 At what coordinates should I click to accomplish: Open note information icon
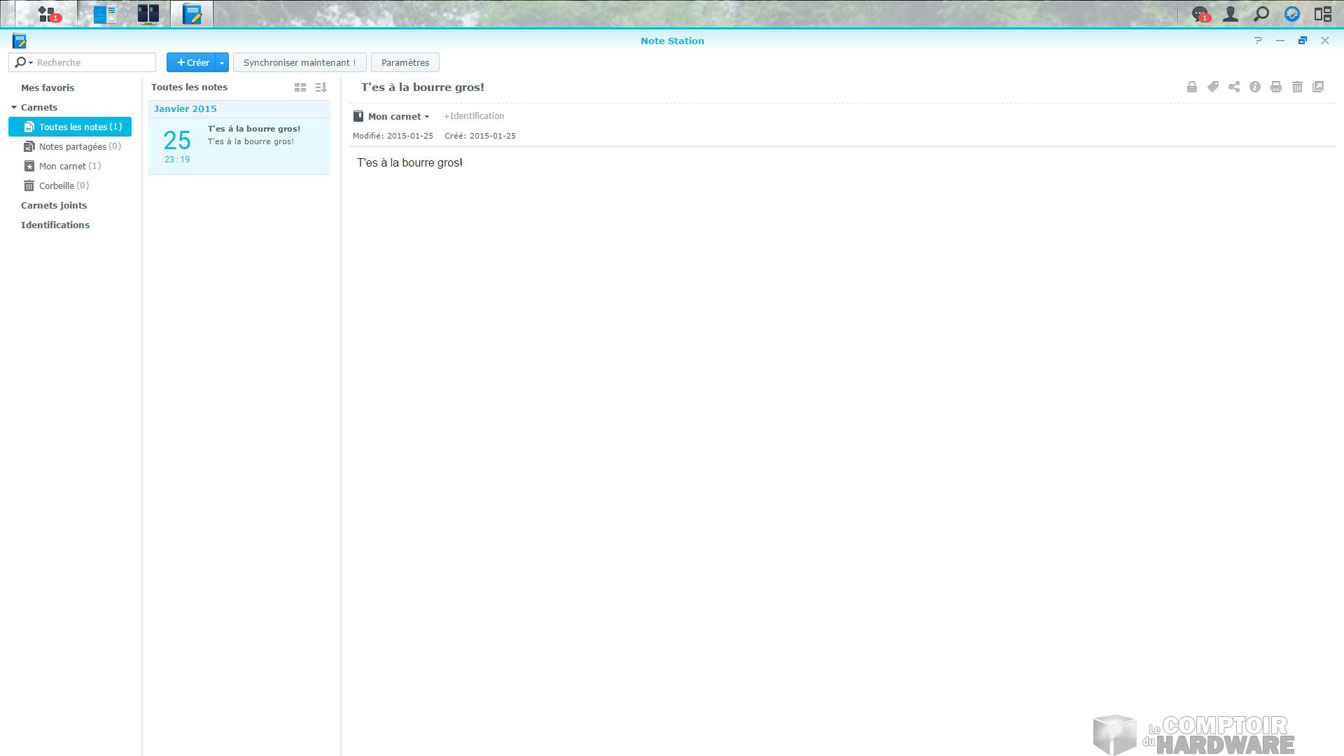click(1255, 87)
